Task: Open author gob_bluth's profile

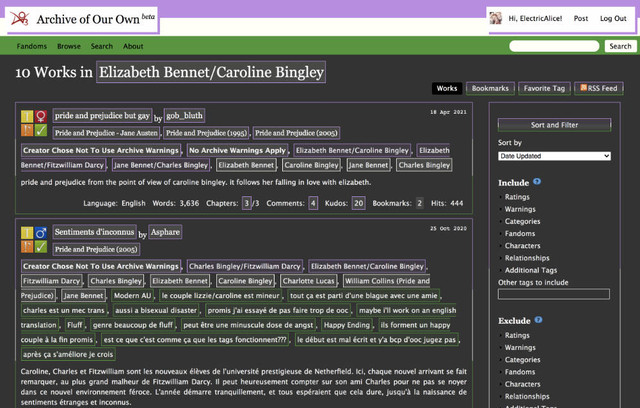Action: point(184,115)
